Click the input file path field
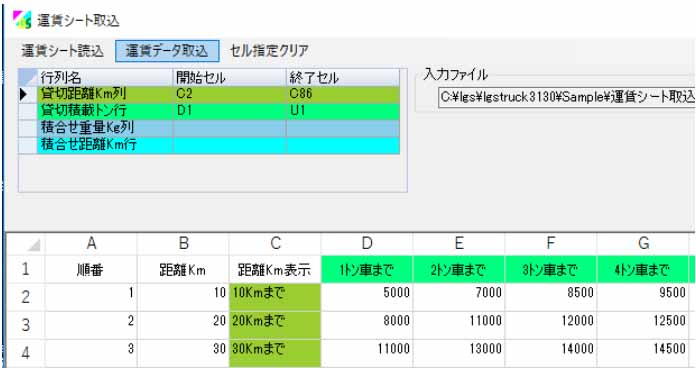 point(567,97)
